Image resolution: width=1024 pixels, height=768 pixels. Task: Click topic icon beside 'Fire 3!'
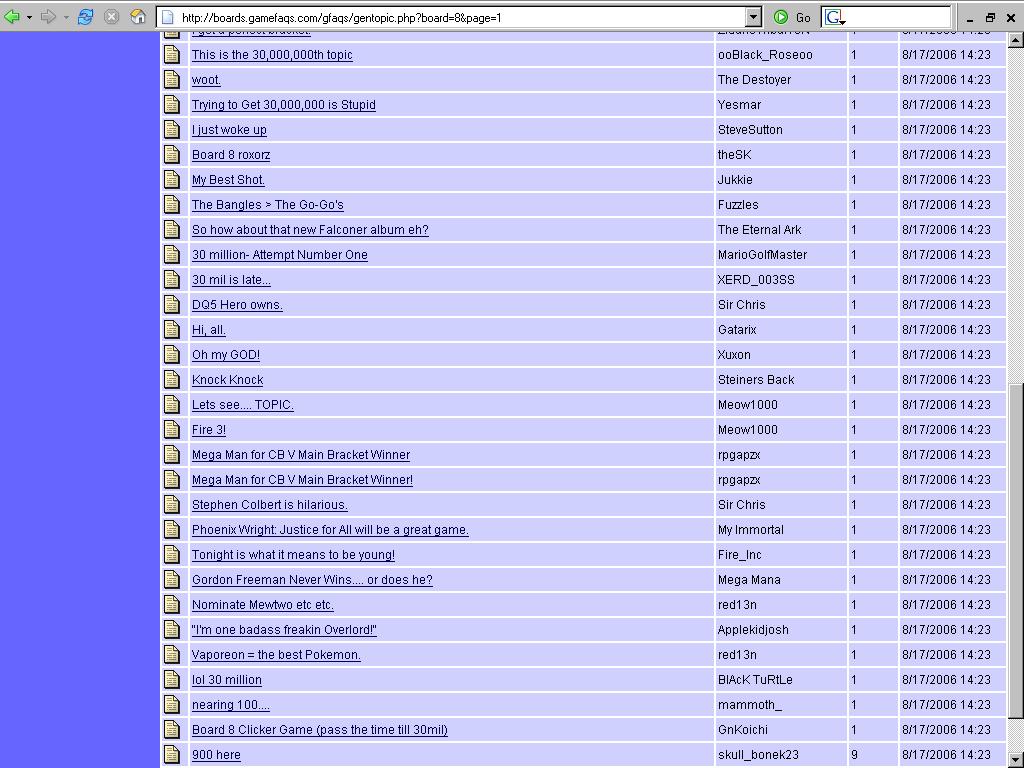coord(172,430)
